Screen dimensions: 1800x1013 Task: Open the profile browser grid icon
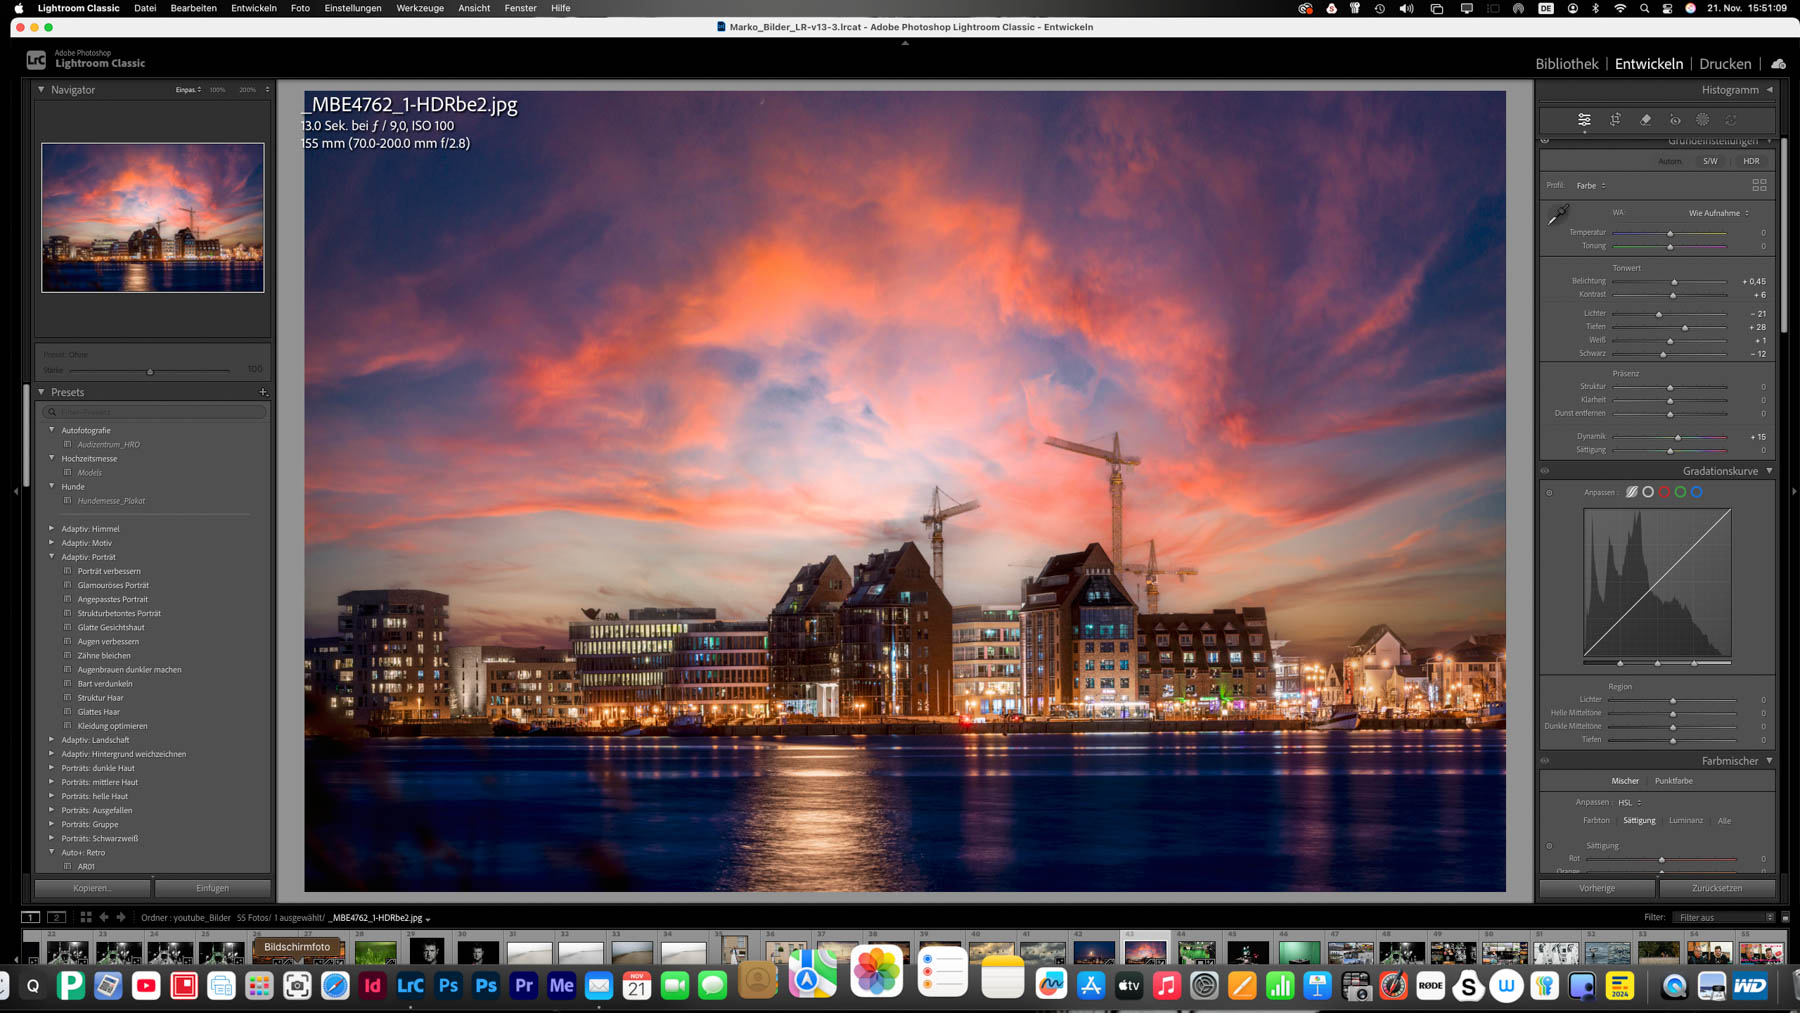(x=1759, y=185)
